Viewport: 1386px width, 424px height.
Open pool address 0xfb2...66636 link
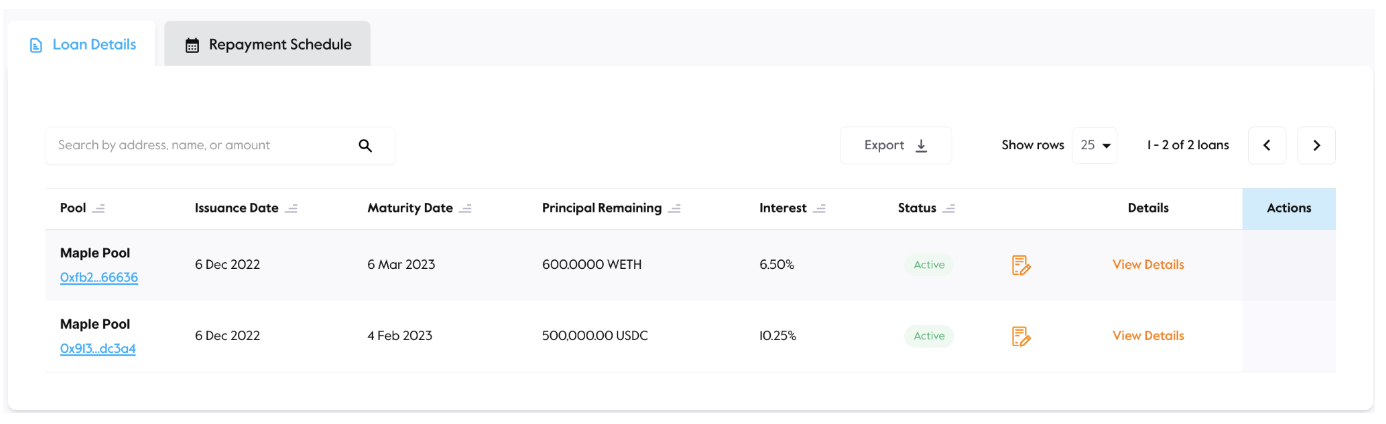[99, 278]
